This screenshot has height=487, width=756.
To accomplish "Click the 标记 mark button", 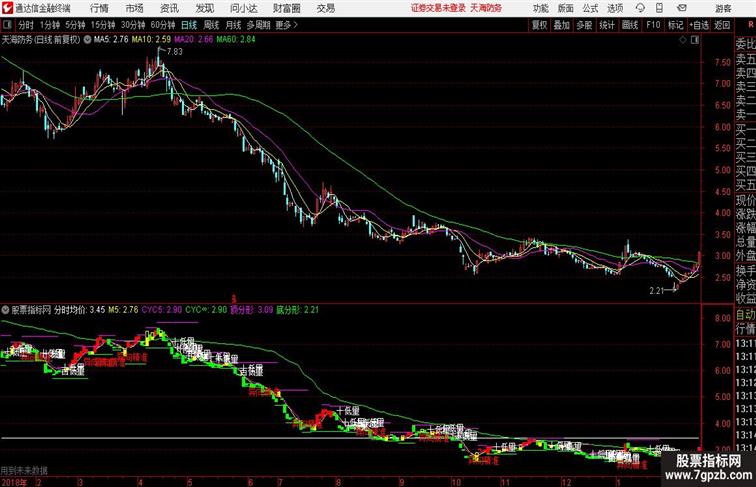I will click(675, 25).
